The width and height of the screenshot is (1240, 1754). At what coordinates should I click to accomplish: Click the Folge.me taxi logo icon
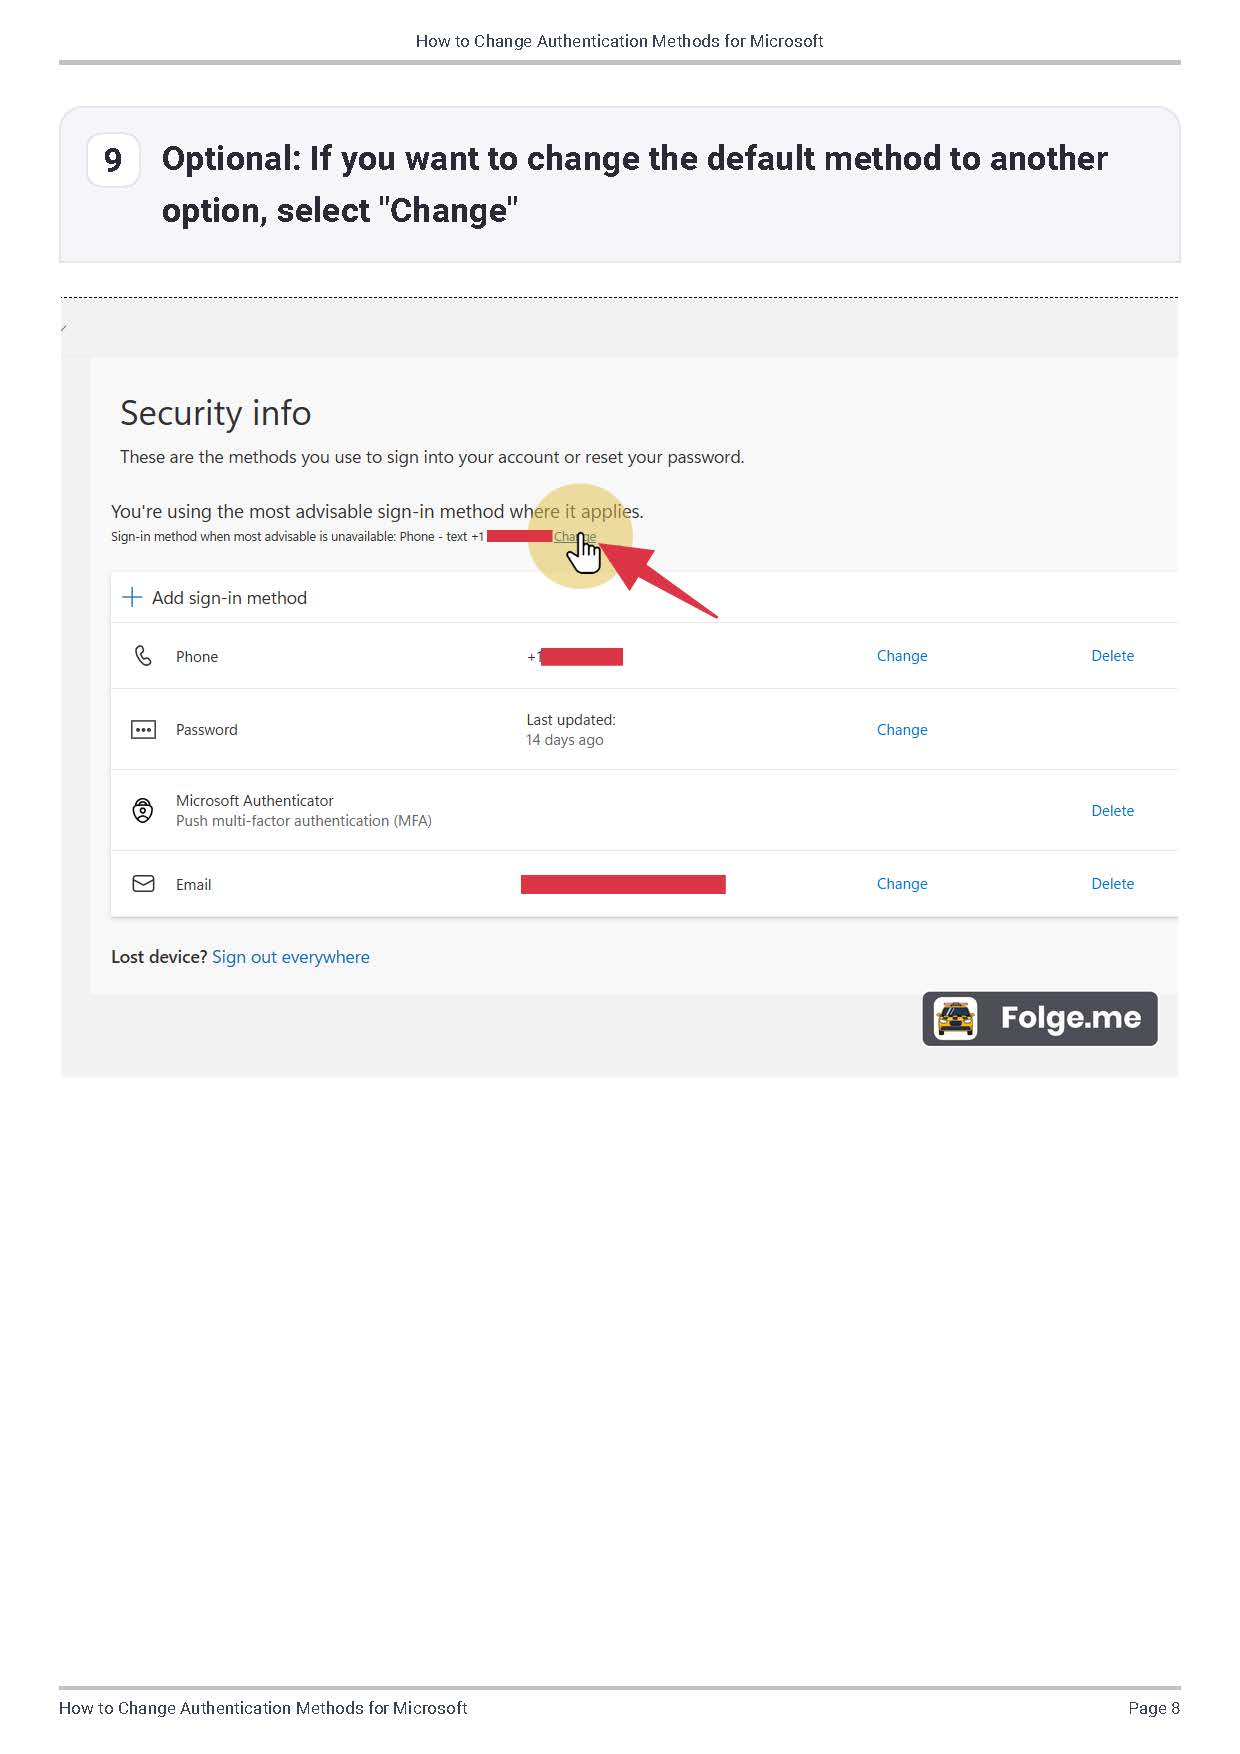pos(955,1019)
